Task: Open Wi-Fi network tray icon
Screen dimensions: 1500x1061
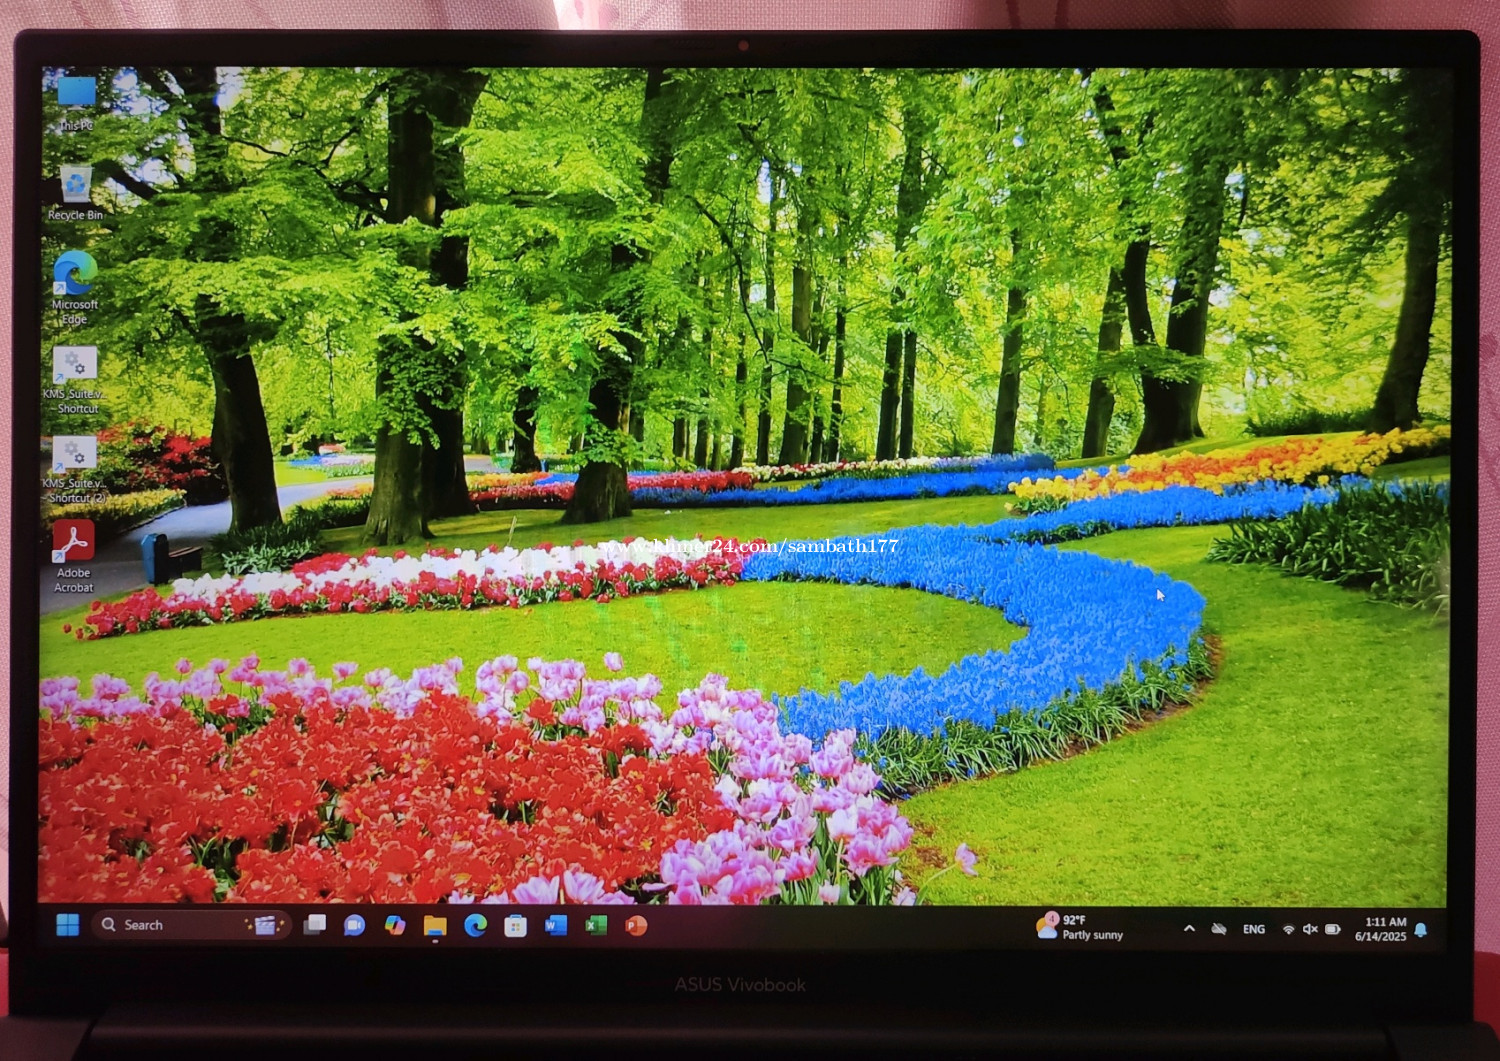Action: pos(1289,929)
